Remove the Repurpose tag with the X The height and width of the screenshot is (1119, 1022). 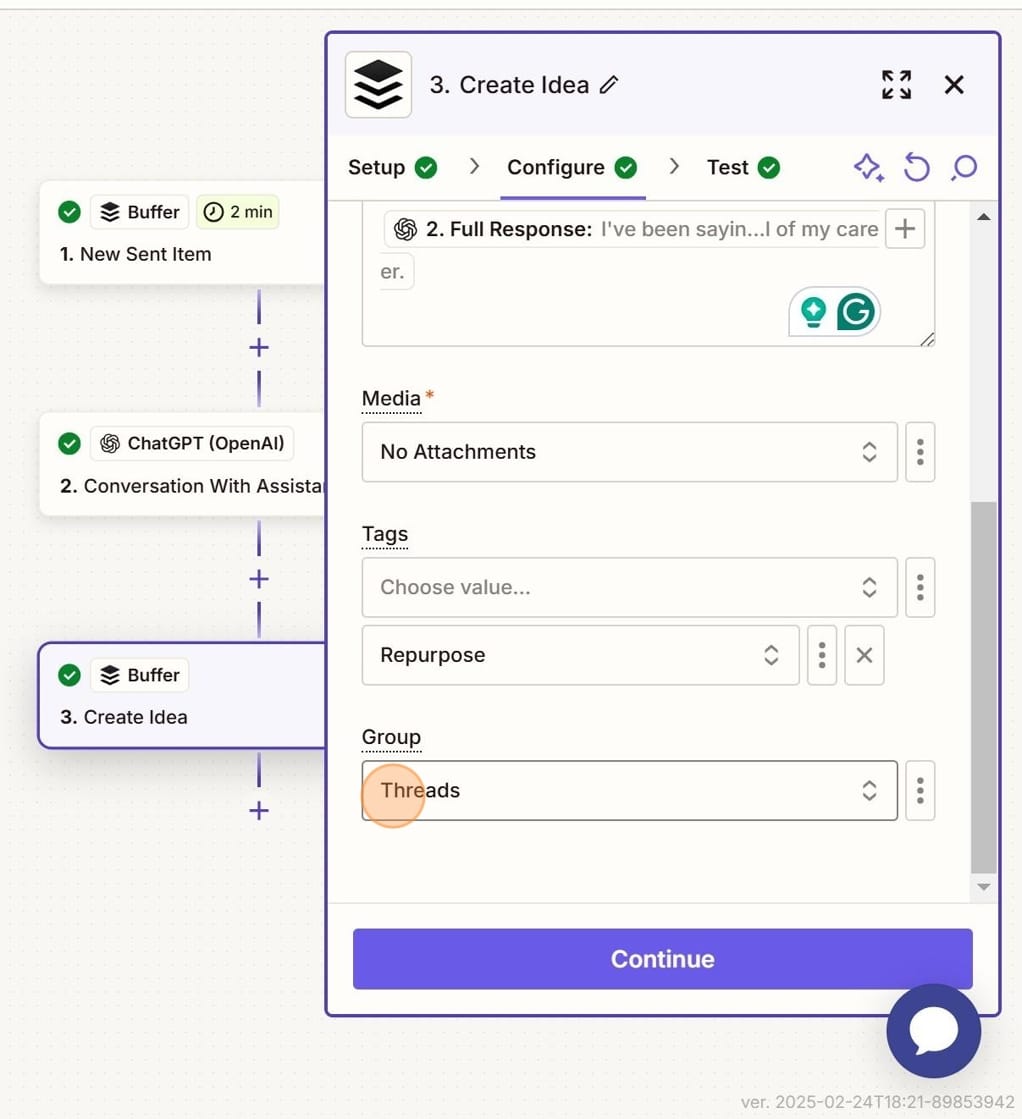click(x=864, y=655)
